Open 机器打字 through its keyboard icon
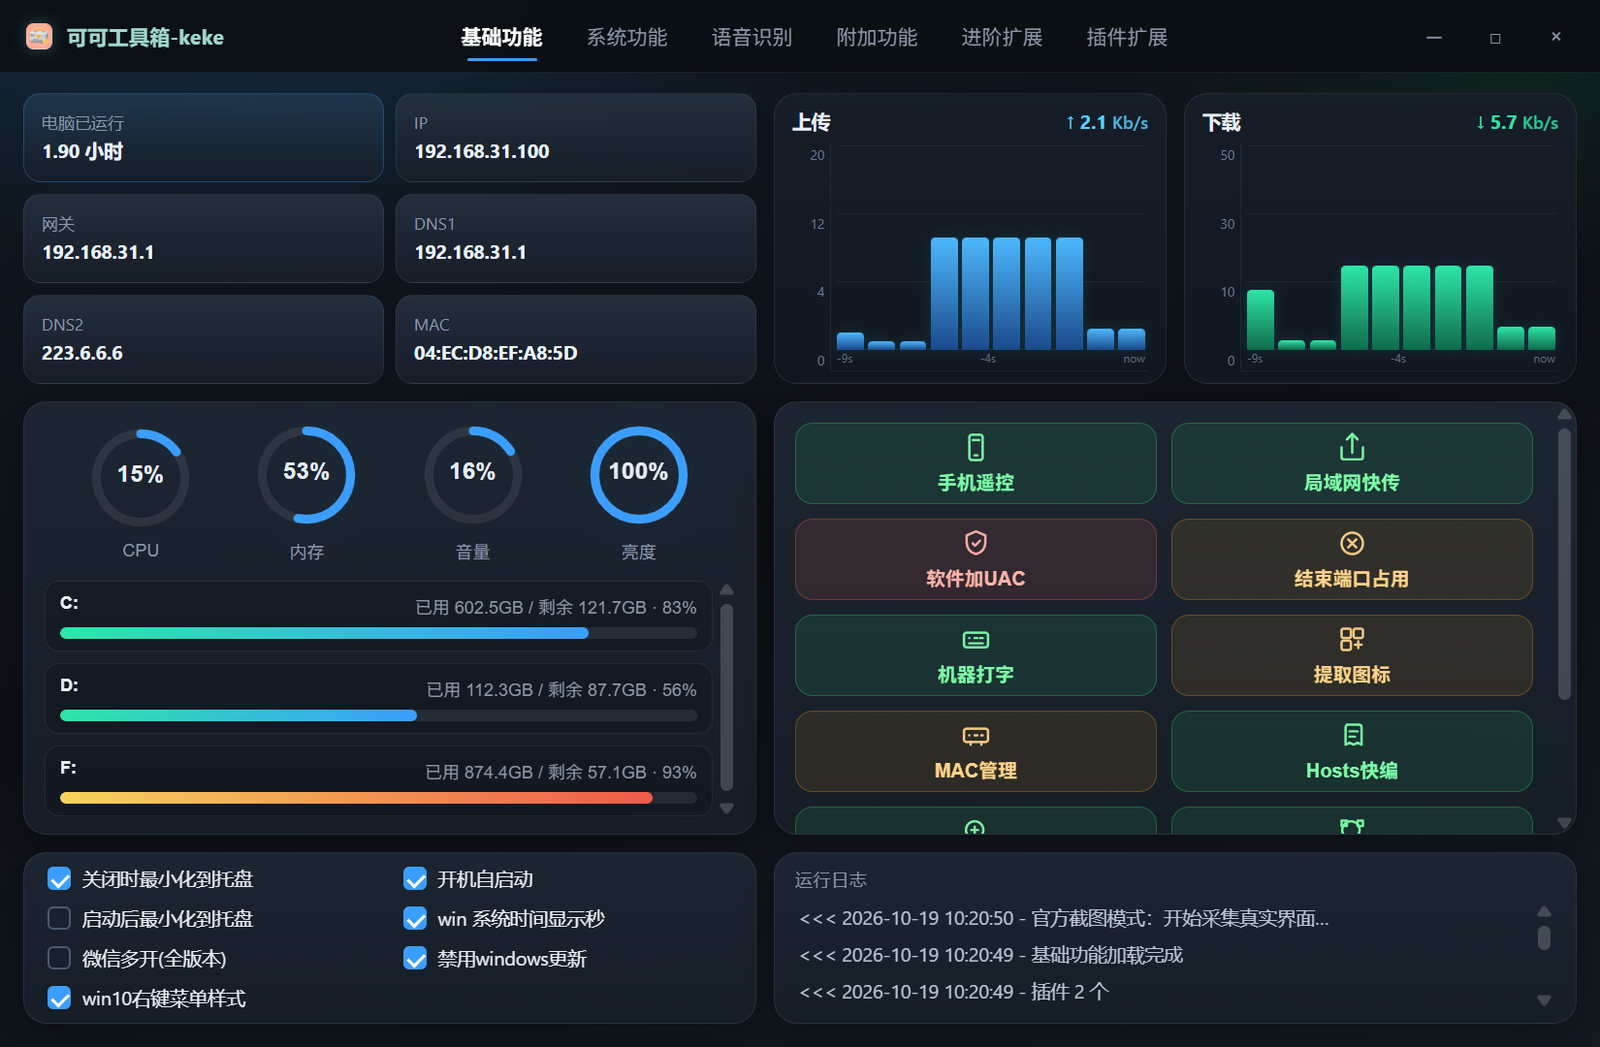This screenshot has height=1047, width=1600. [x=976, y=639]
